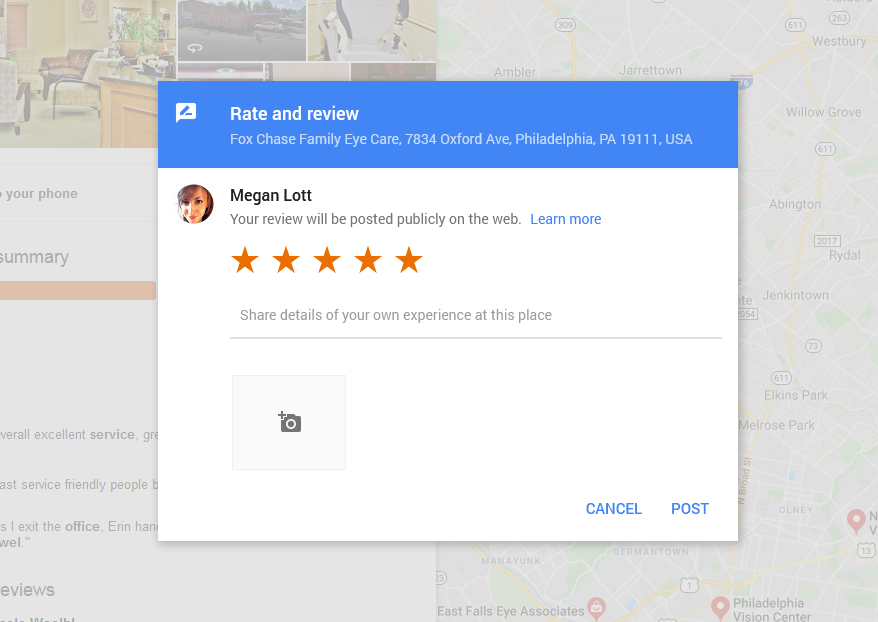Click the Abington map label
The image size is (878, 622).
coord(795,204)
